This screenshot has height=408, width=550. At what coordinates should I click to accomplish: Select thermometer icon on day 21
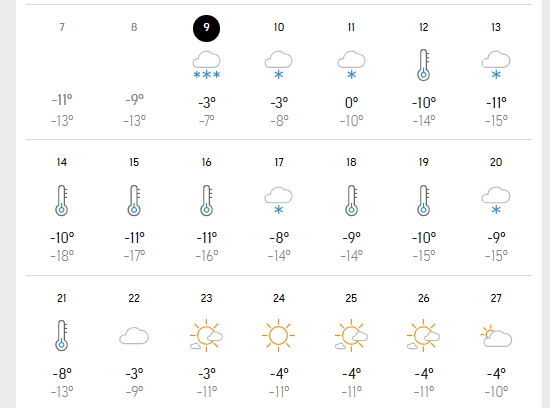tap(62, 336)
